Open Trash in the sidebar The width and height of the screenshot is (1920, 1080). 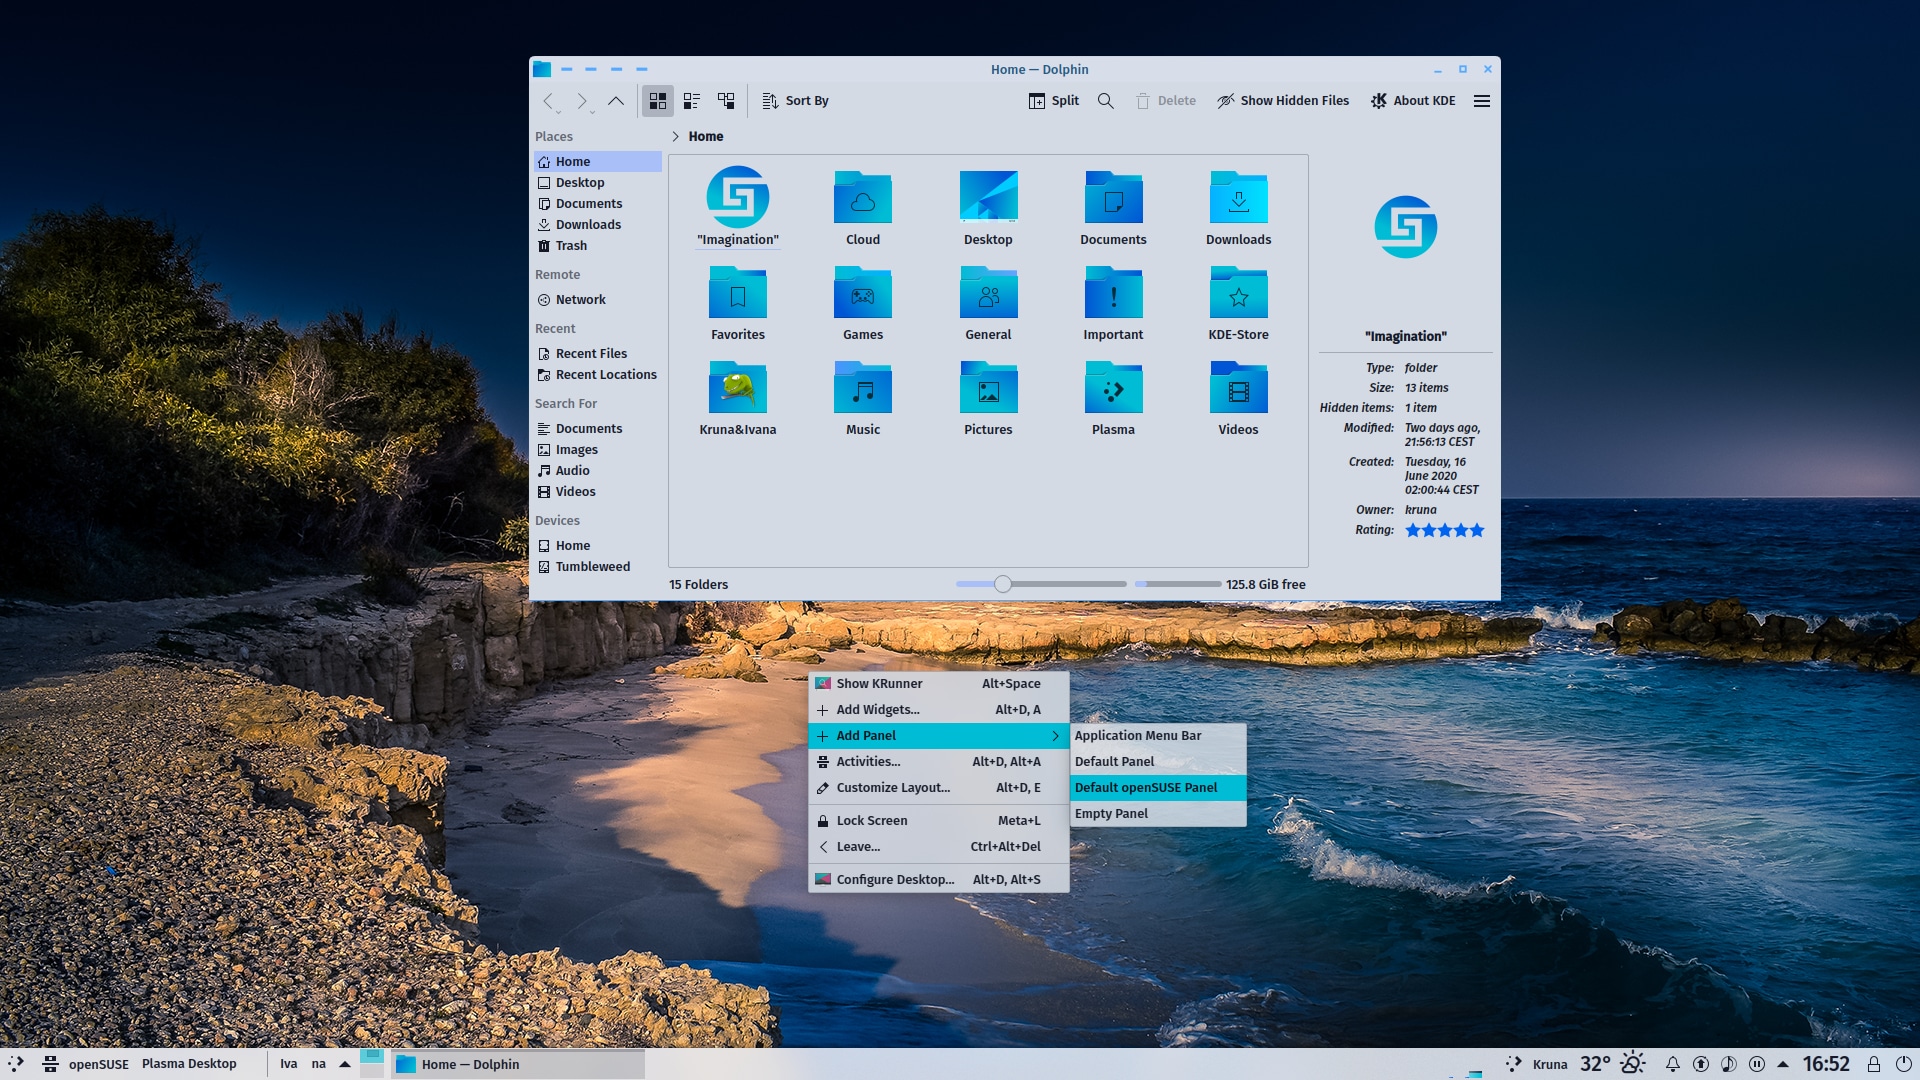click(x=597, y=246)
